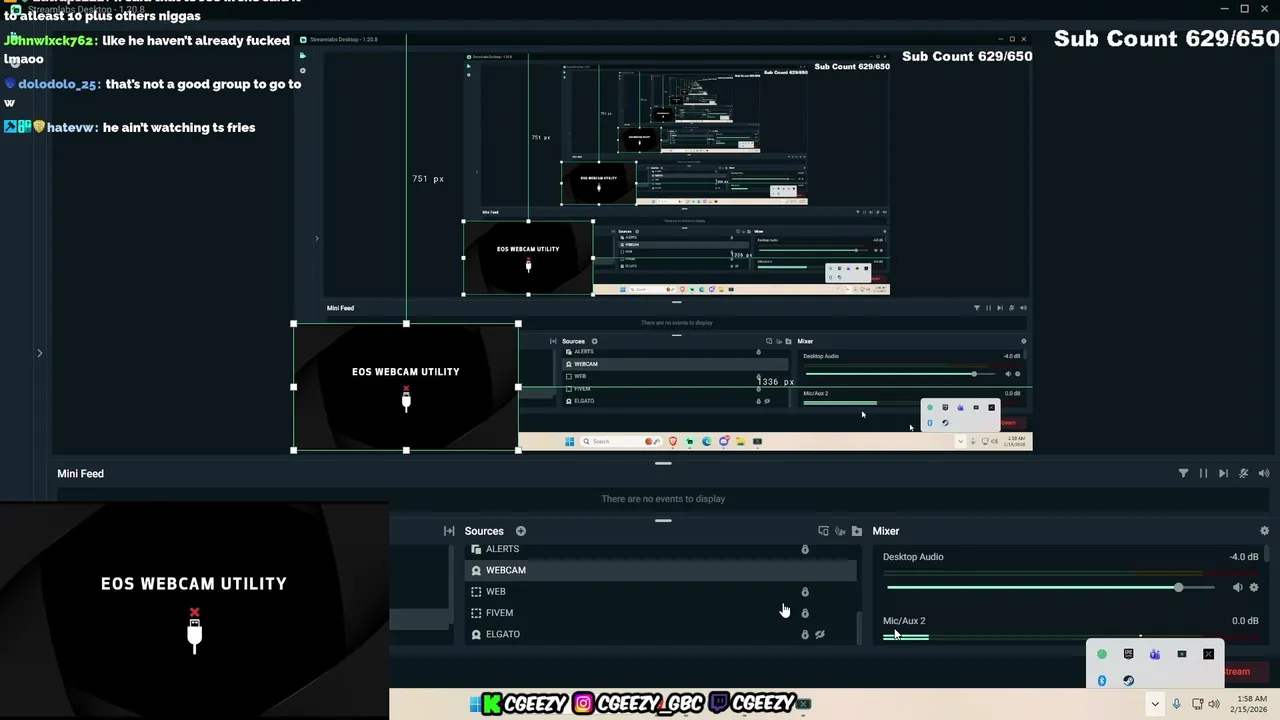Toggle the lock on ELGATO source
This screenshot has width=1280, height=720.
pyautogui.click(x=805, y=634)
